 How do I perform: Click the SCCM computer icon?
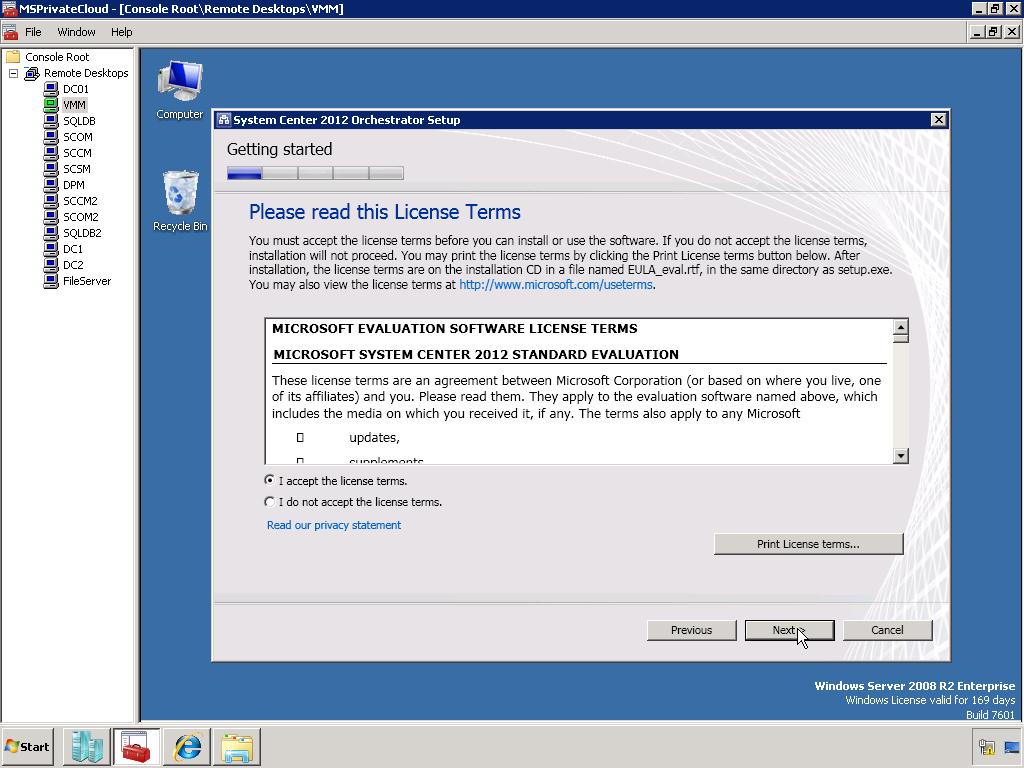[x=51, y=153]
